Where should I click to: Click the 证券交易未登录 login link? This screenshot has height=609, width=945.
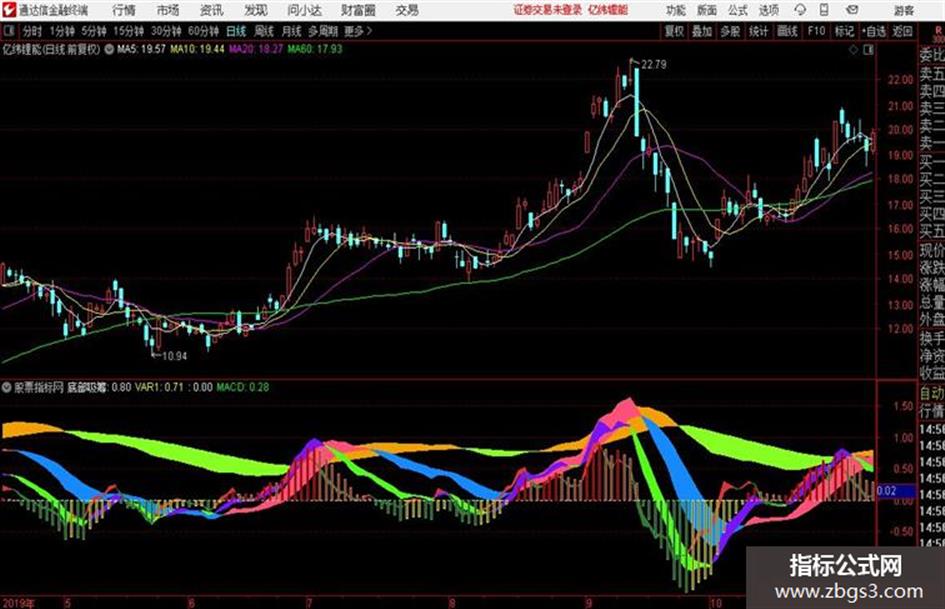point(547,10)
